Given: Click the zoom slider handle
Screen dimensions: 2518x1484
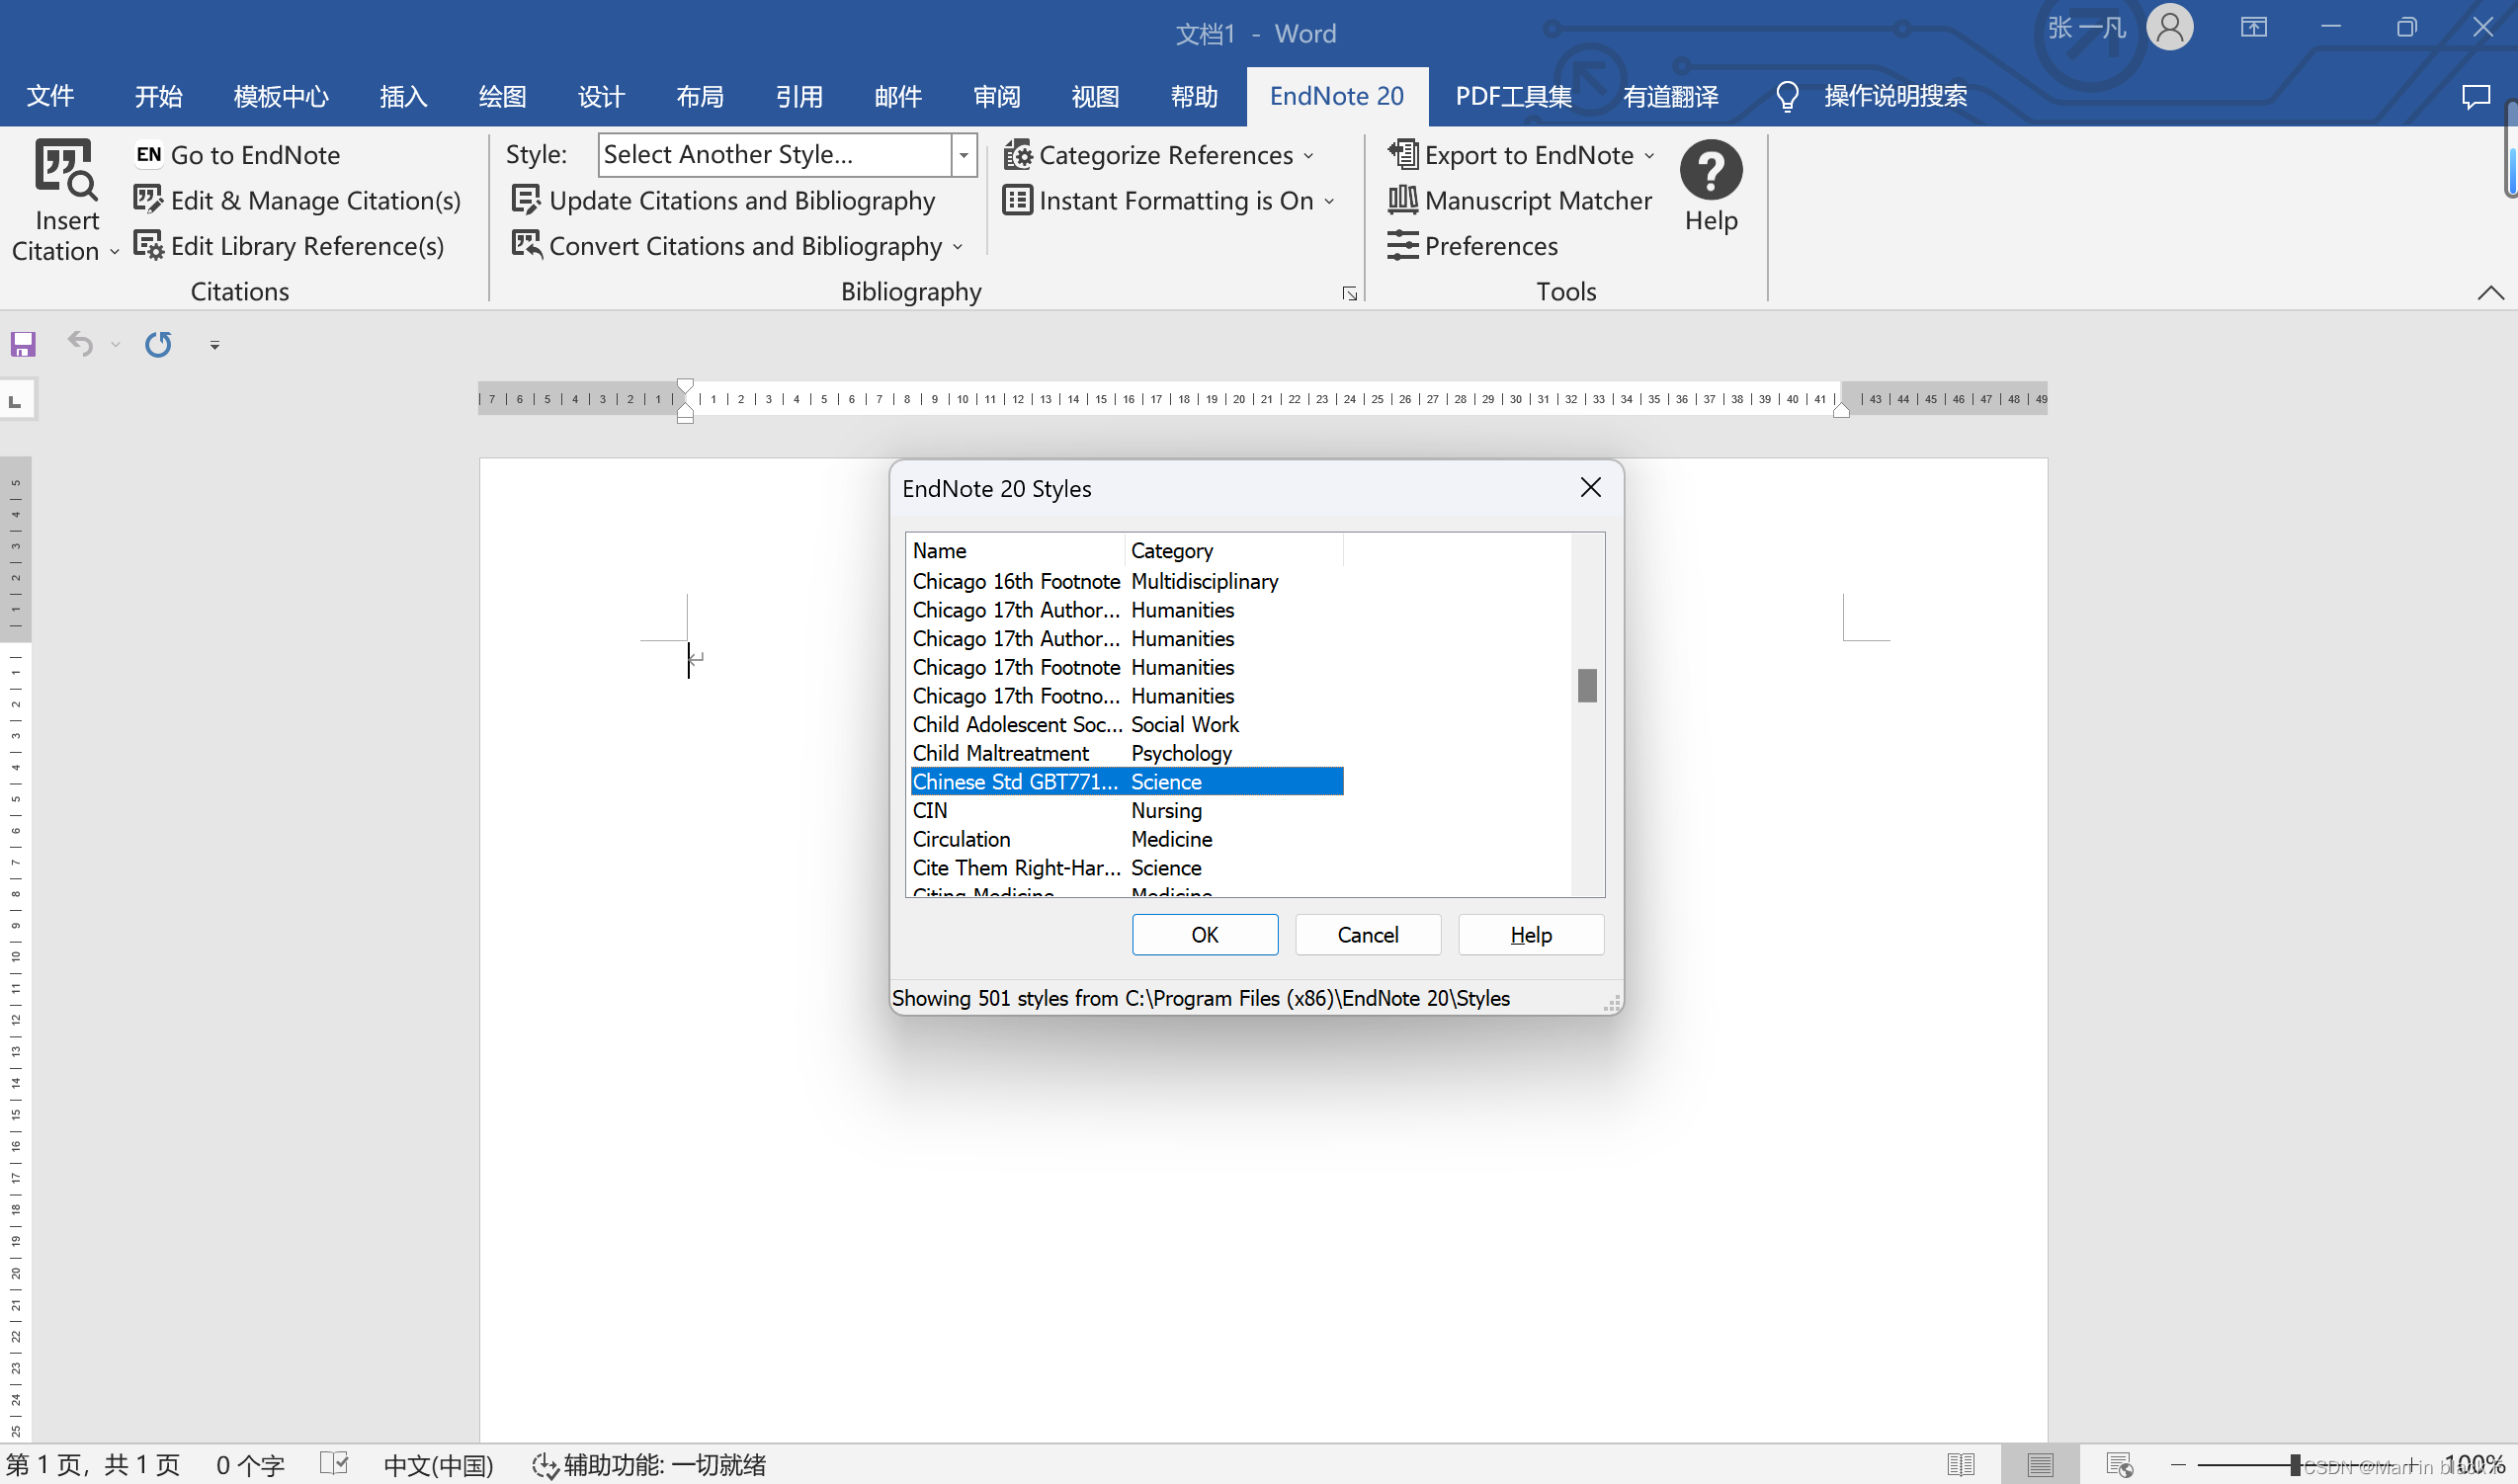Looking at the screenshot, I should (x=2295, y=1465).
